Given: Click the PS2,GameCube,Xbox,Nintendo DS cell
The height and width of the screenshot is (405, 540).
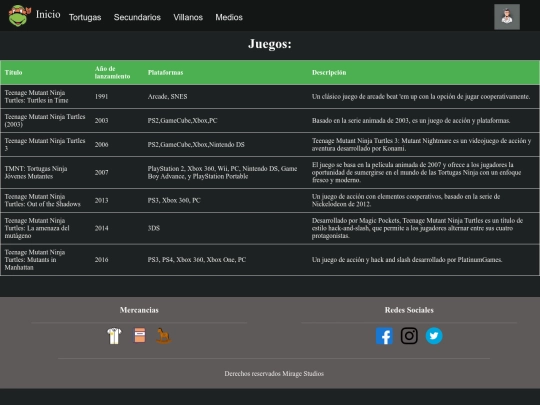Looking at the screenshot, I should [x=226, y=145].
